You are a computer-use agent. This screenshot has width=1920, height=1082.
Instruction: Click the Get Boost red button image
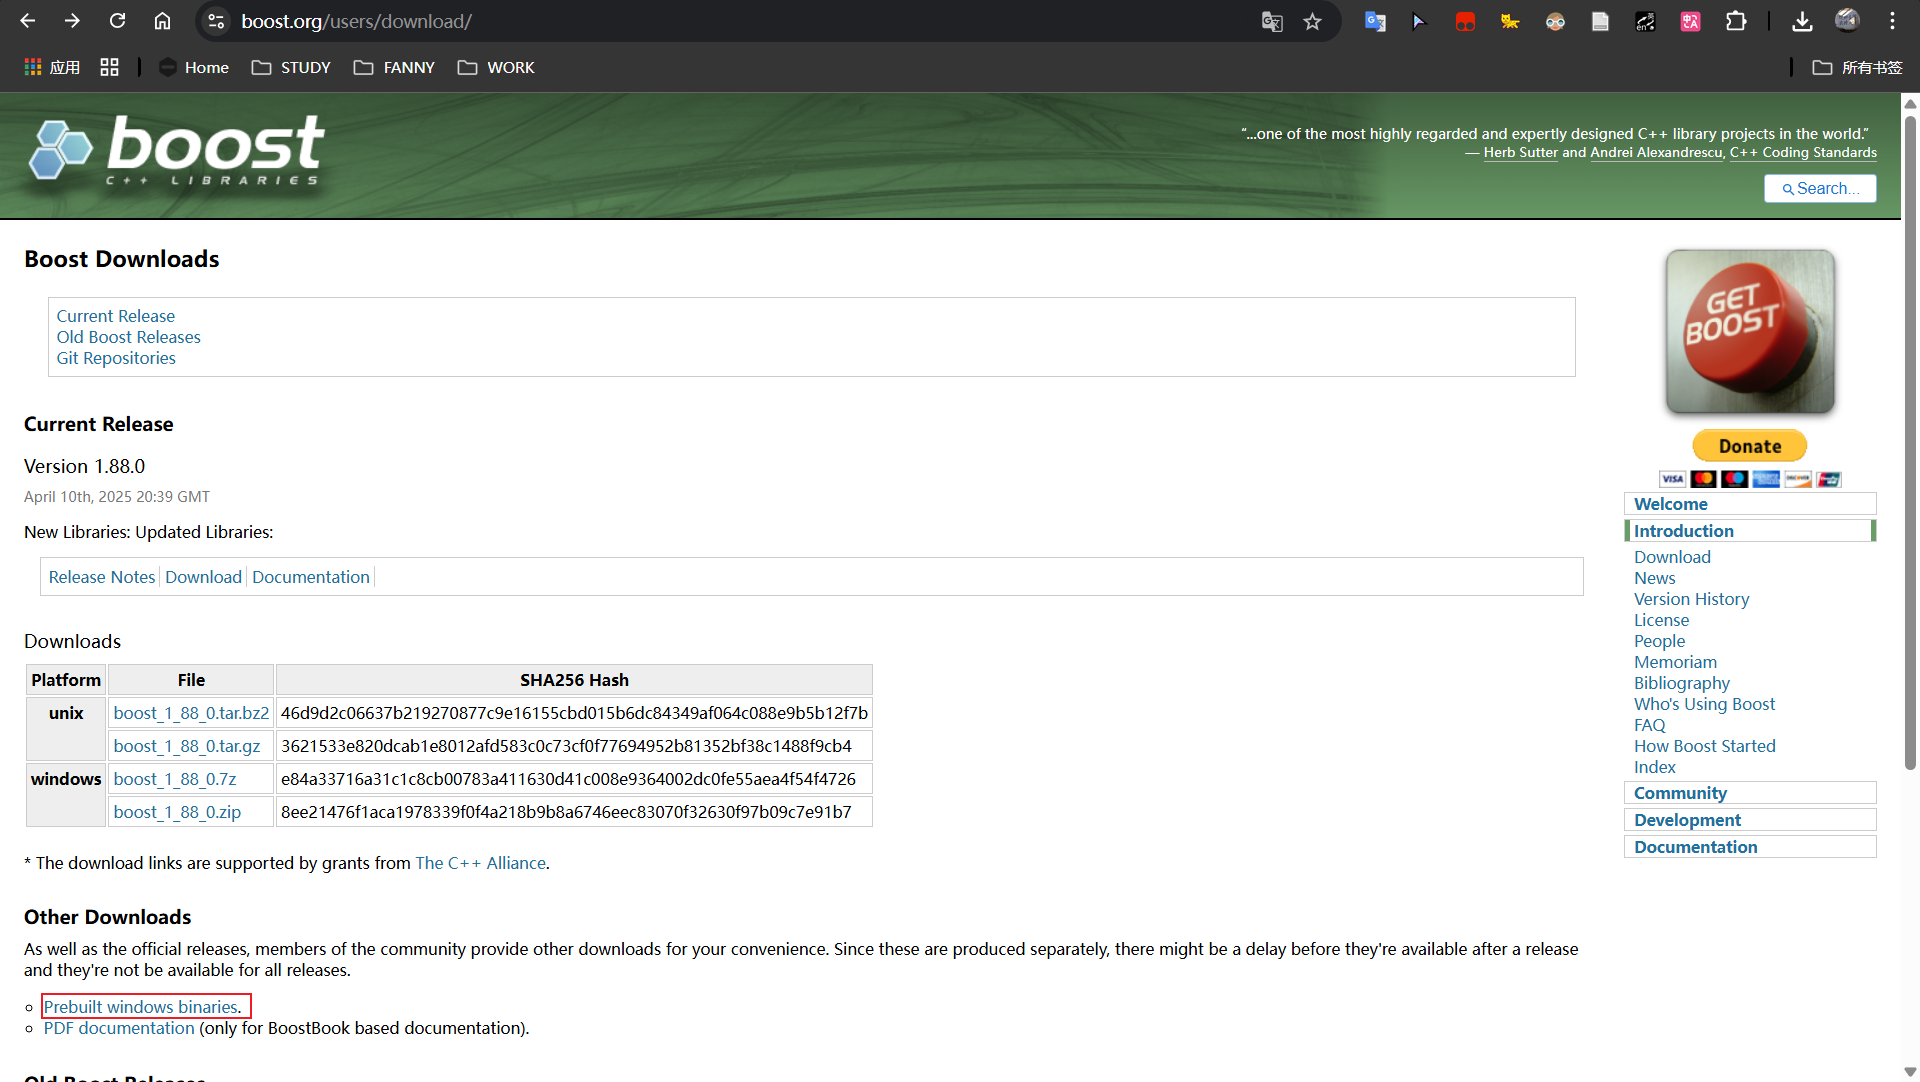(1749, 331)
